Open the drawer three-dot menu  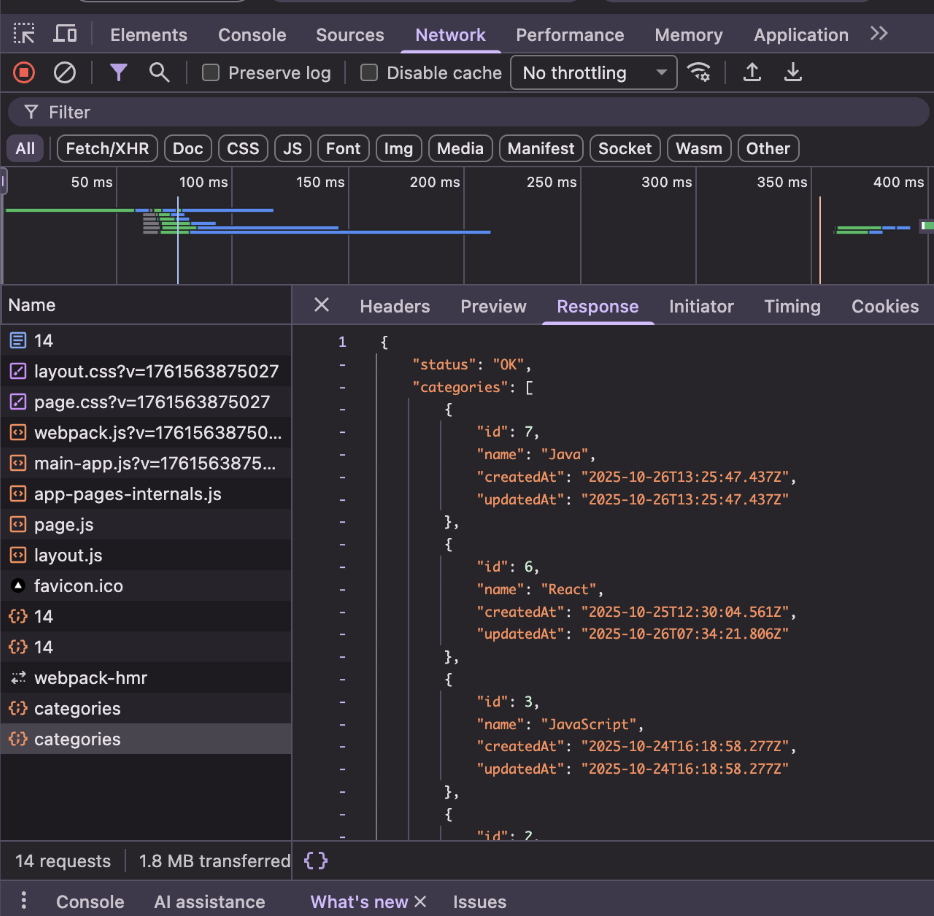(x=24, y=901)
